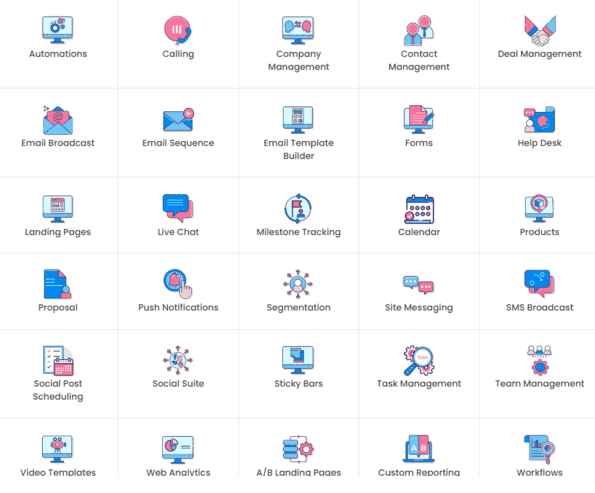Go to Email Template Builder label

pos(298,150)
